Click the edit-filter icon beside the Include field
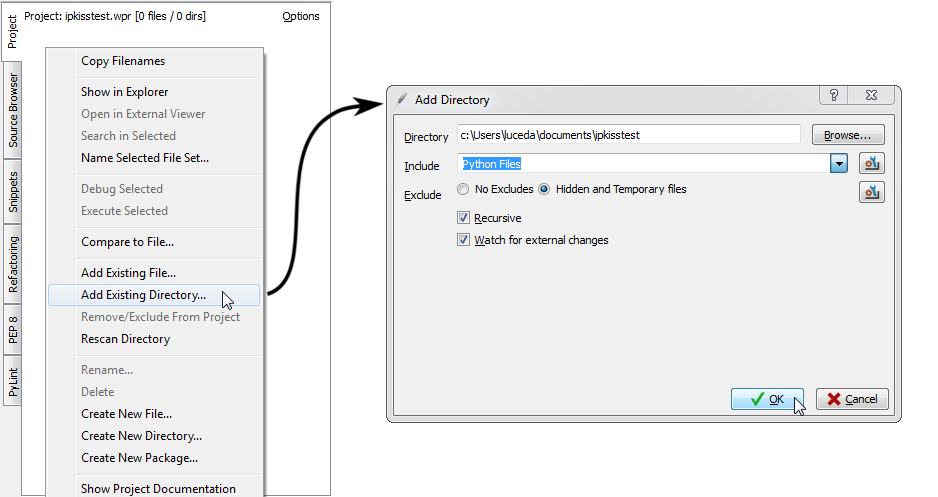Image resolution: width=938 pixels, height=497 pixels. coord(871,164)
